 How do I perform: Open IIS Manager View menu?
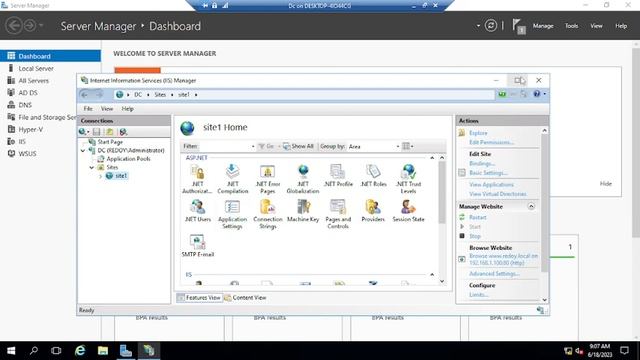pos(107,109)
